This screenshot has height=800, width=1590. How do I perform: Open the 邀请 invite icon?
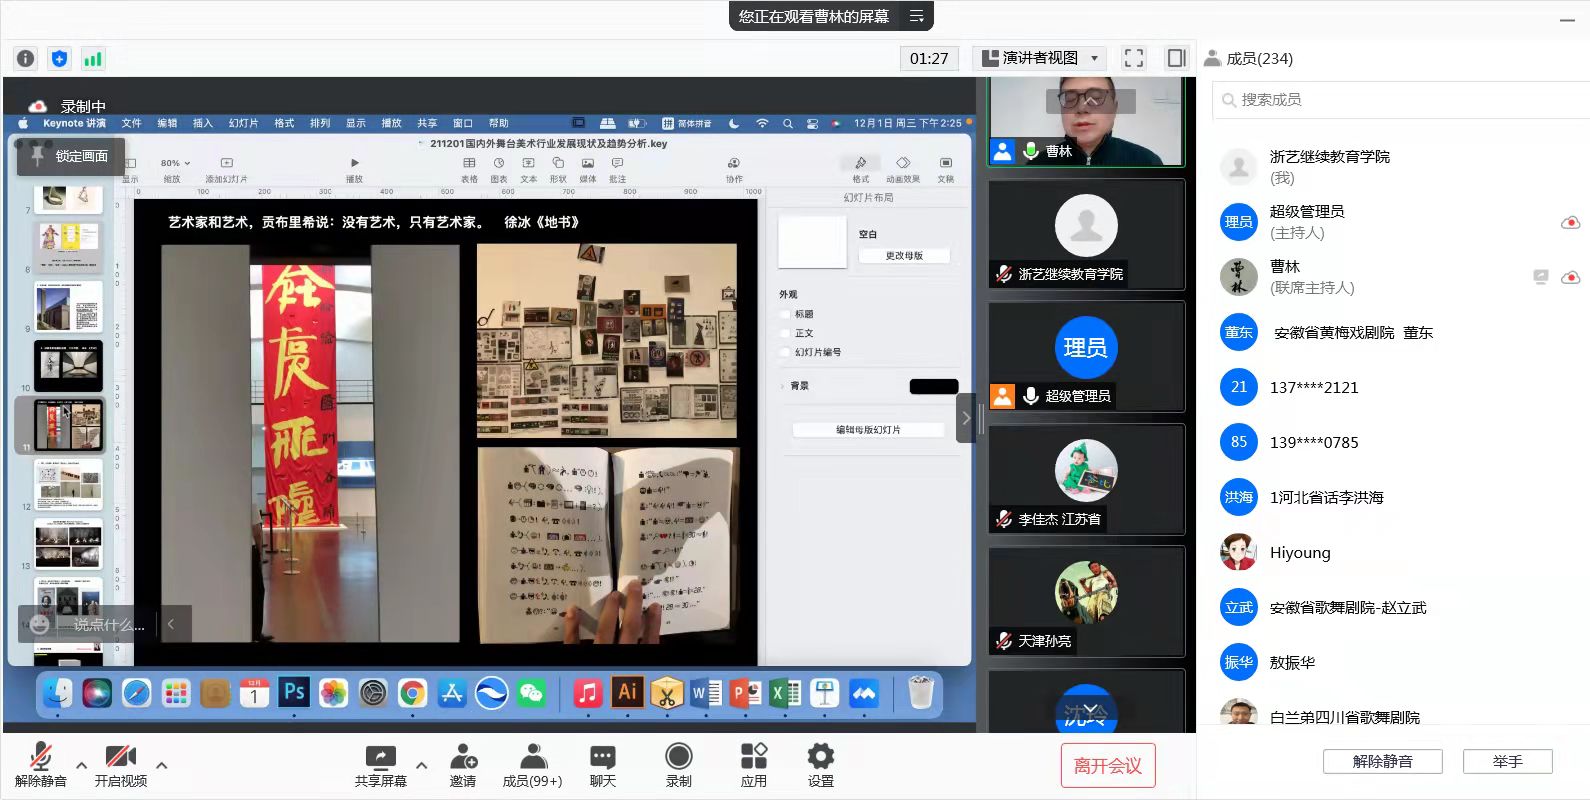pos(463,765)
